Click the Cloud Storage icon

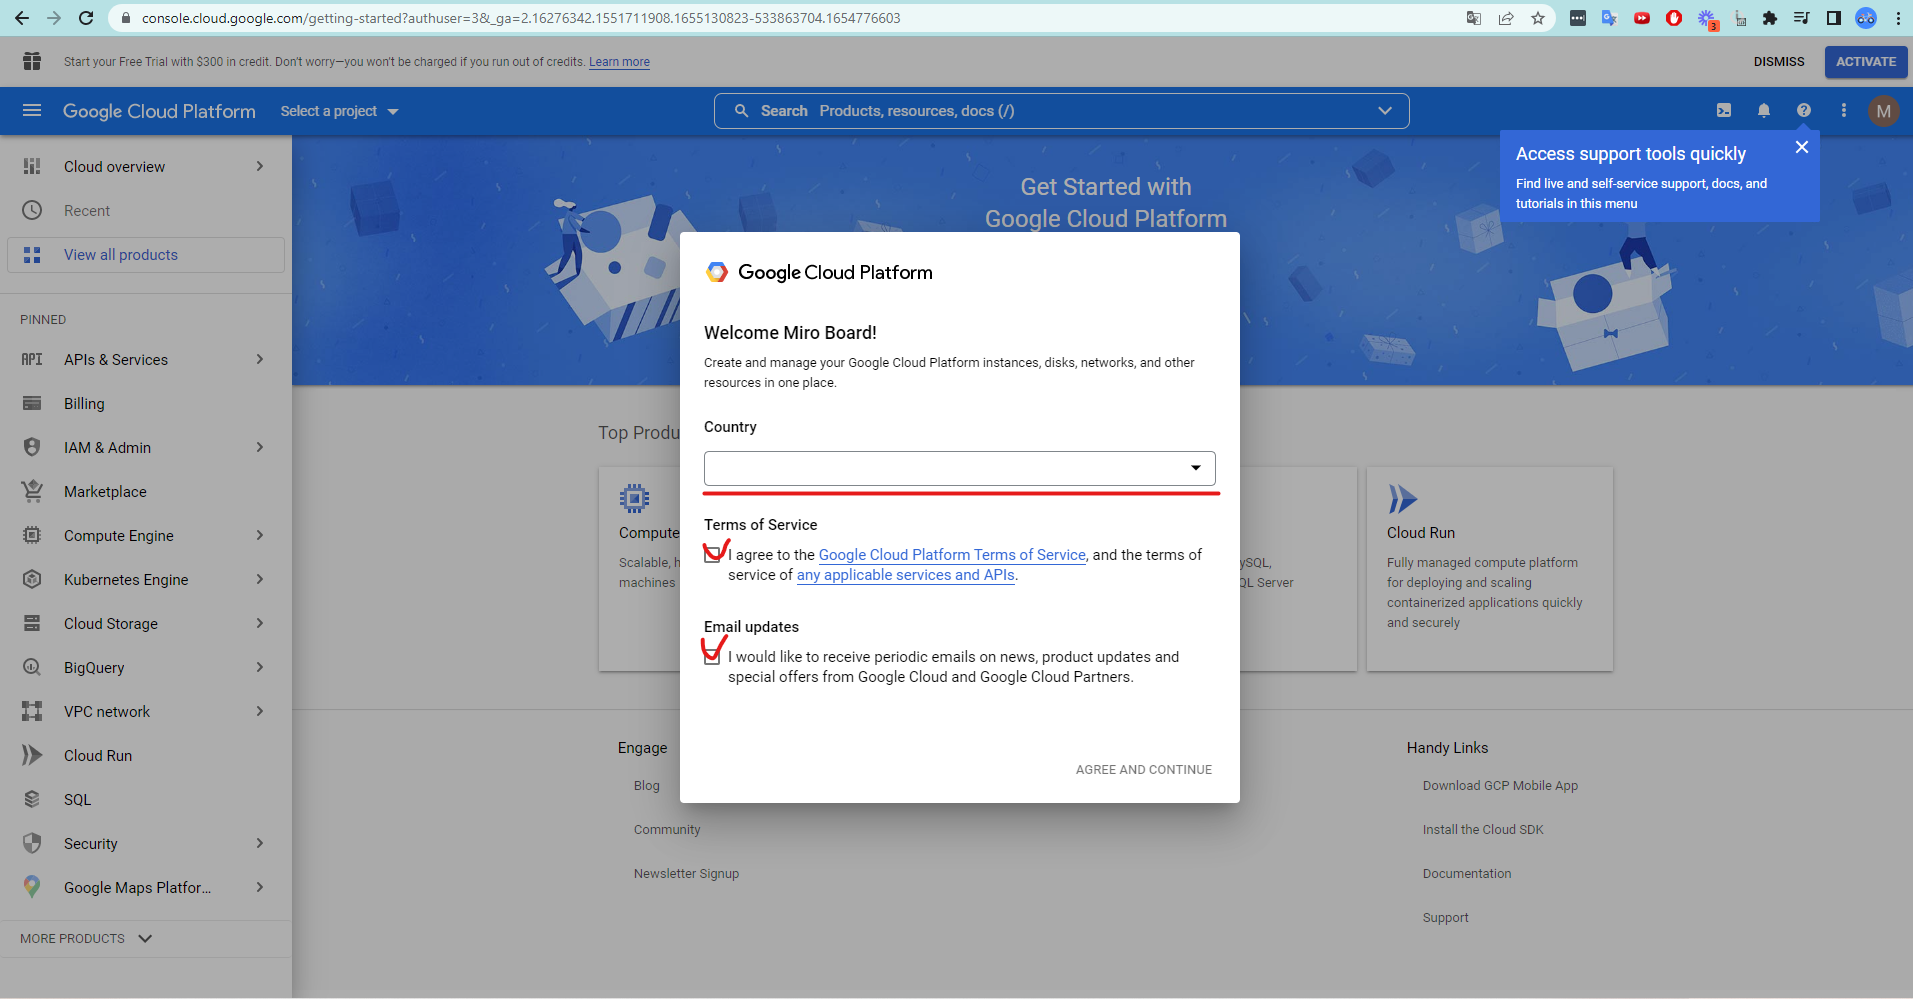pyautogui.click(x=32, y=624)
